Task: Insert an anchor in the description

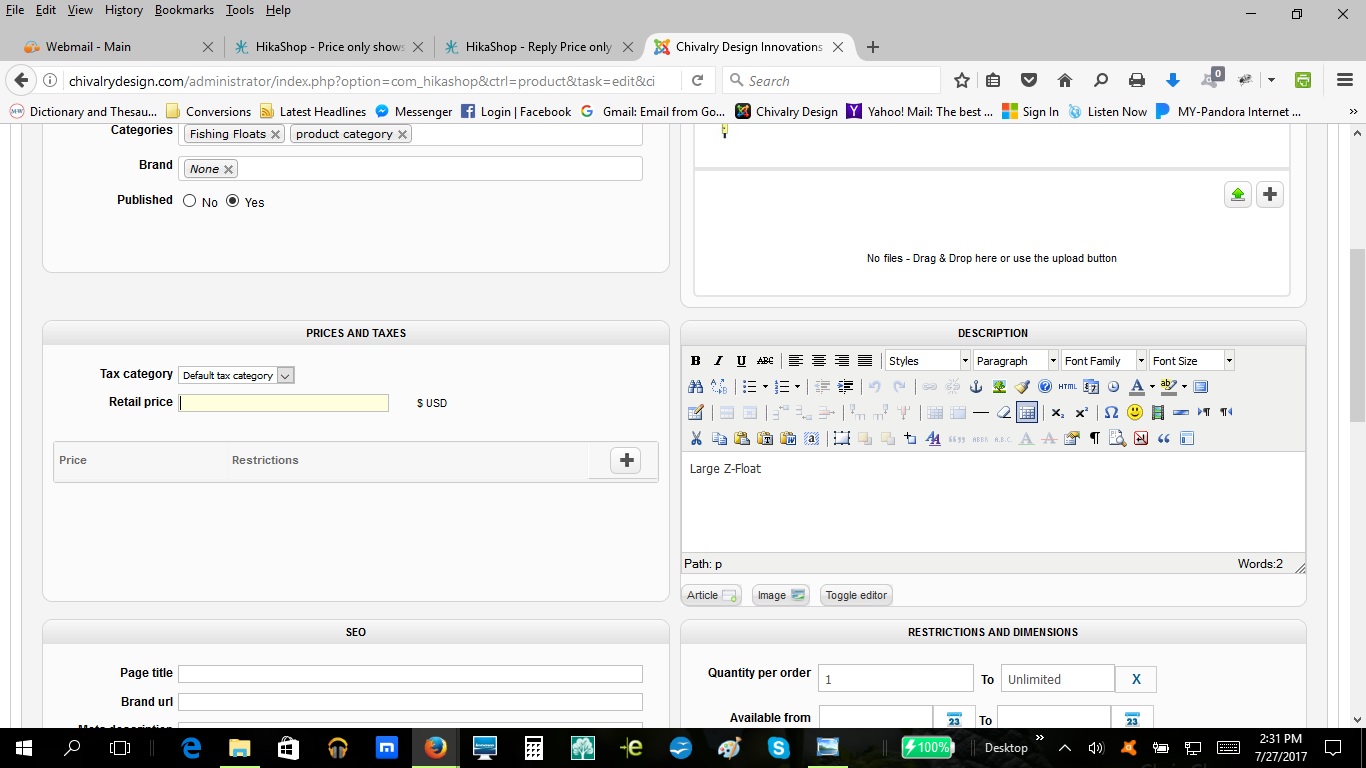Action: [976, 387]
